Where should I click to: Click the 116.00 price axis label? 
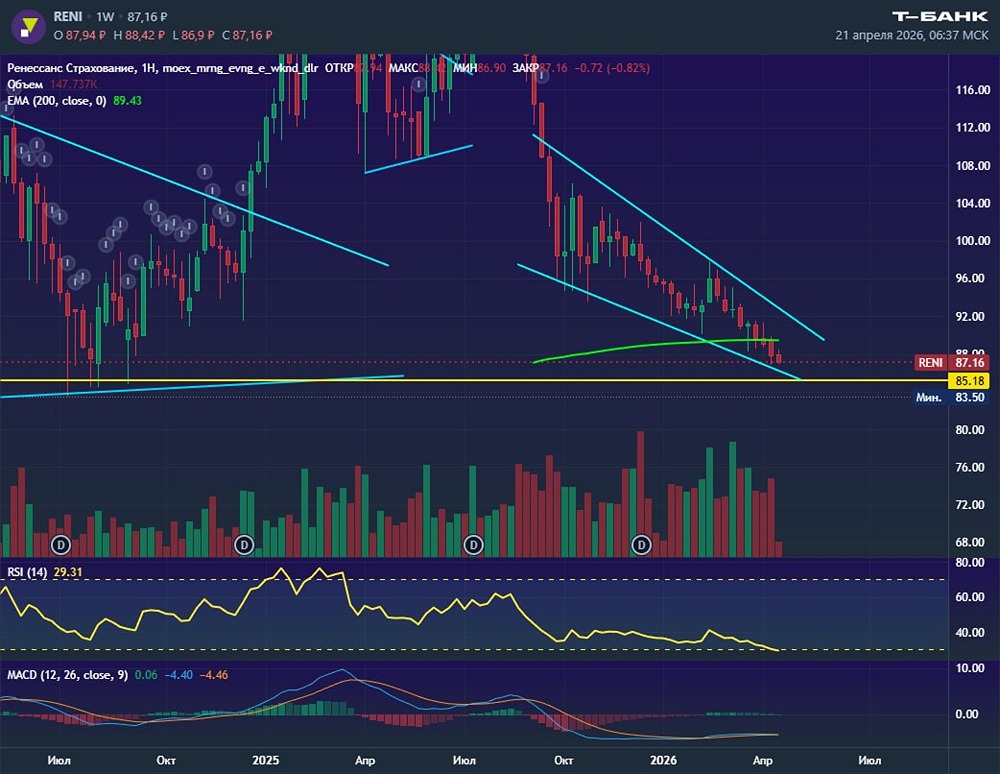973,90
